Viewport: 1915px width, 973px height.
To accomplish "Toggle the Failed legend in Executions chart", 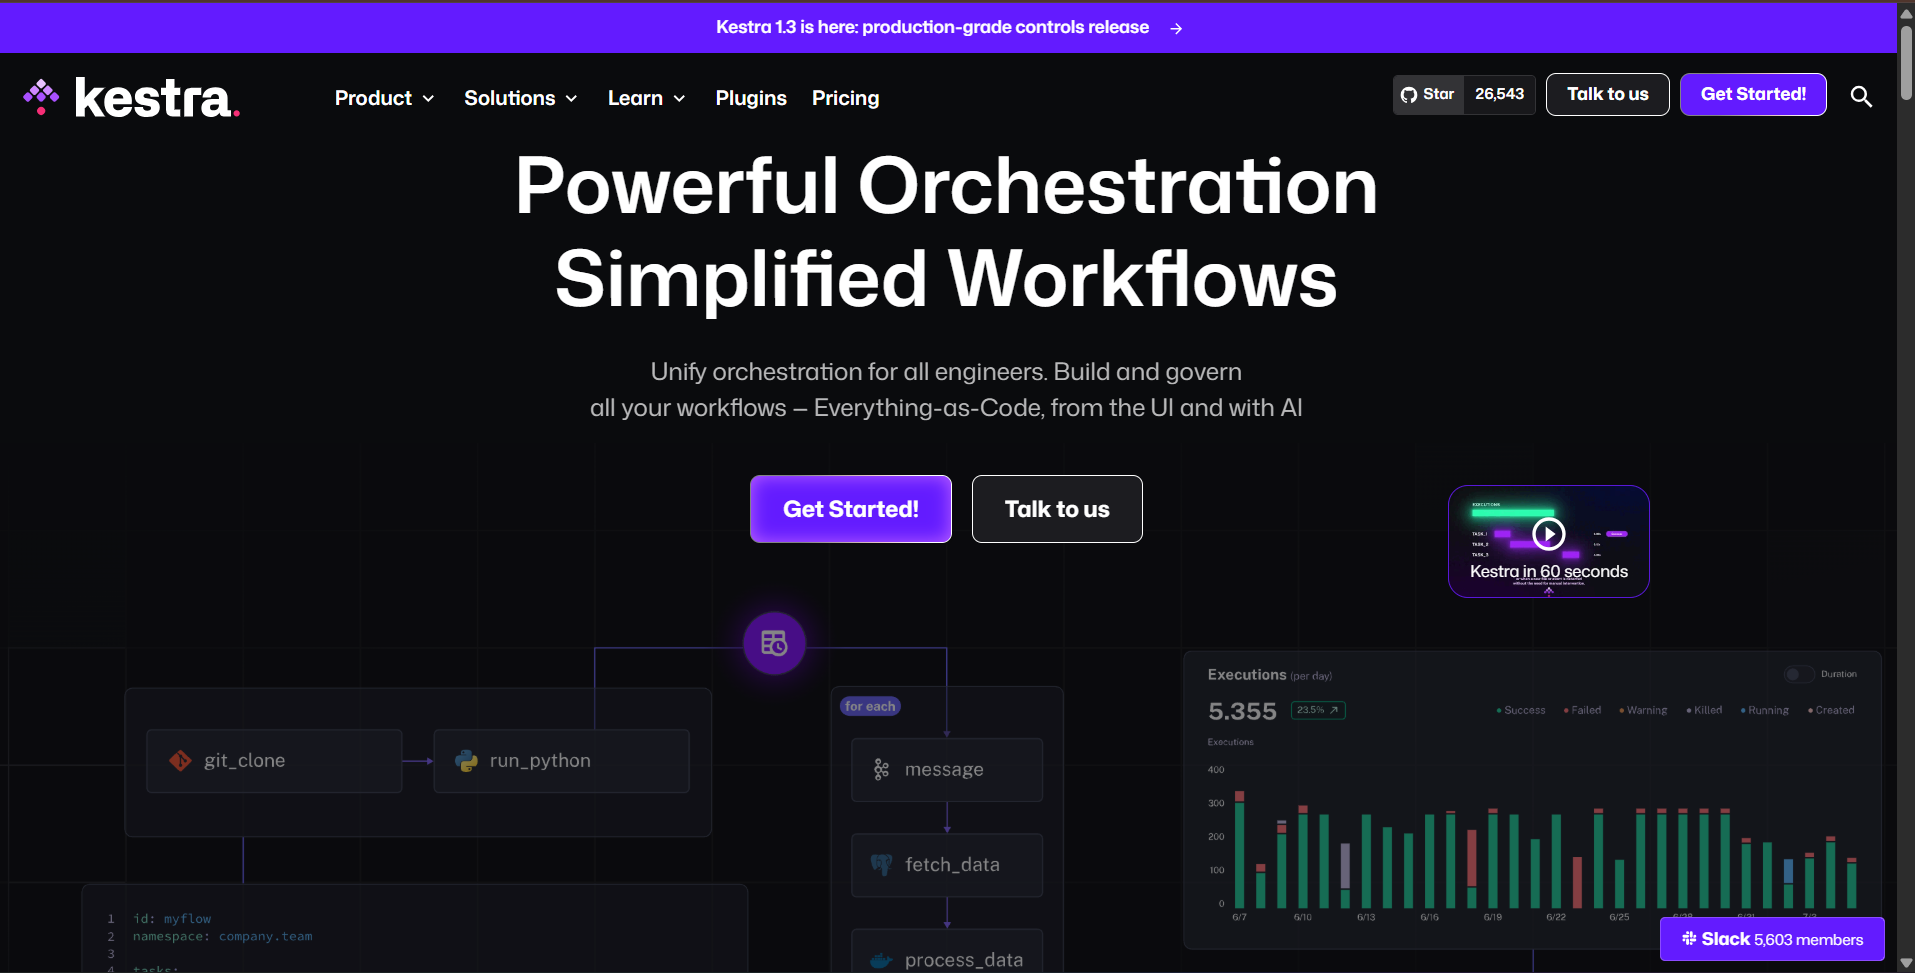I will point(1581,710).
